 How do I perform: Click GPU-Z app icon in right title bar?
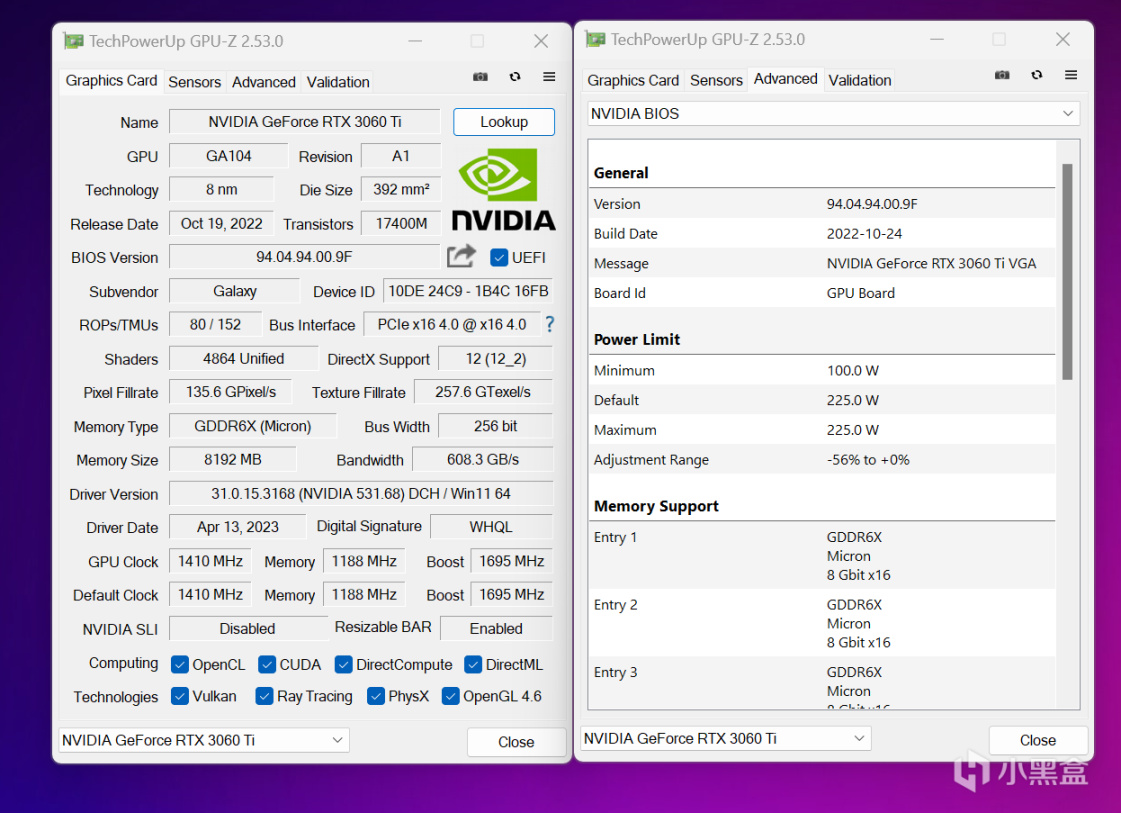[595, 39]
